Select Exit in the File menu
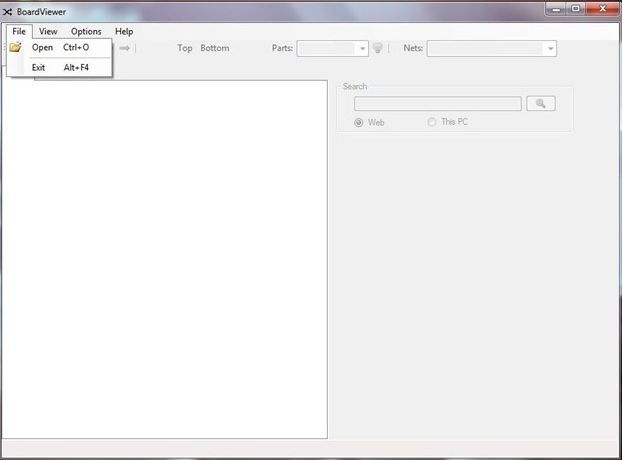623x460 pixels. click(39, 67)
